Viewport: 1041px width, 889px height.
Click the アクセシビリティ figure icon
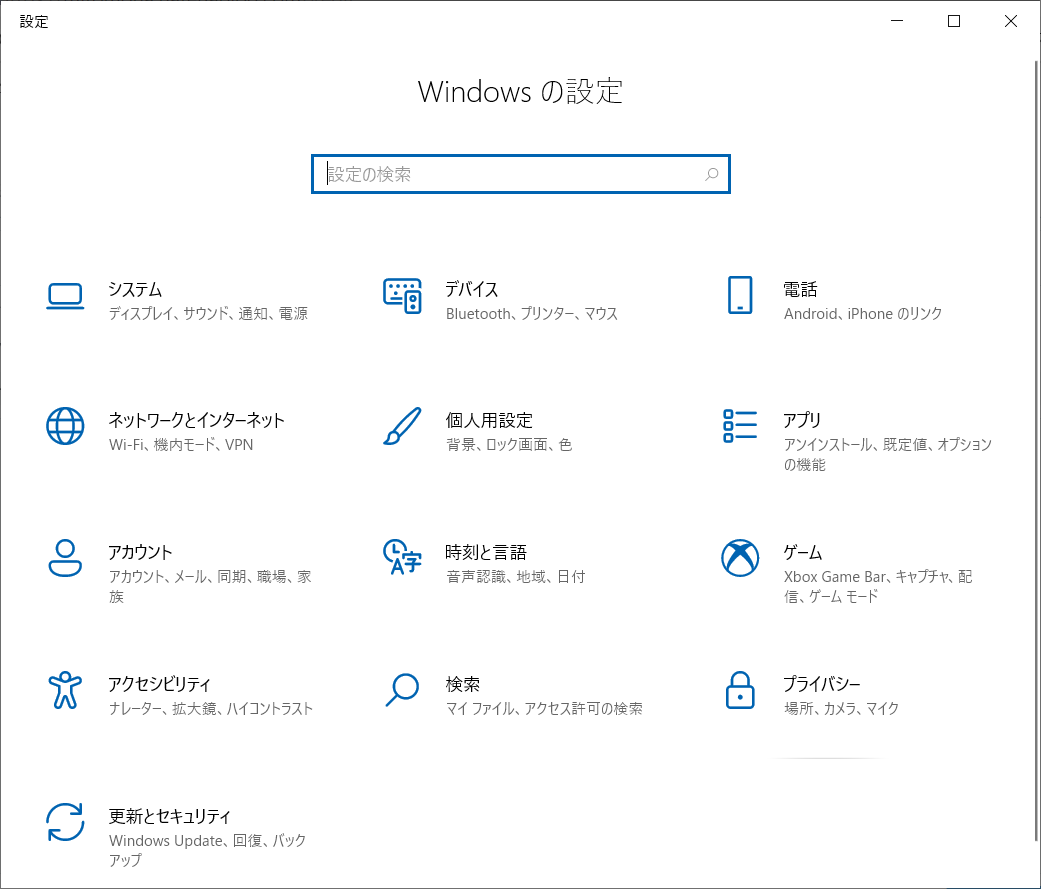click(65, 690)
